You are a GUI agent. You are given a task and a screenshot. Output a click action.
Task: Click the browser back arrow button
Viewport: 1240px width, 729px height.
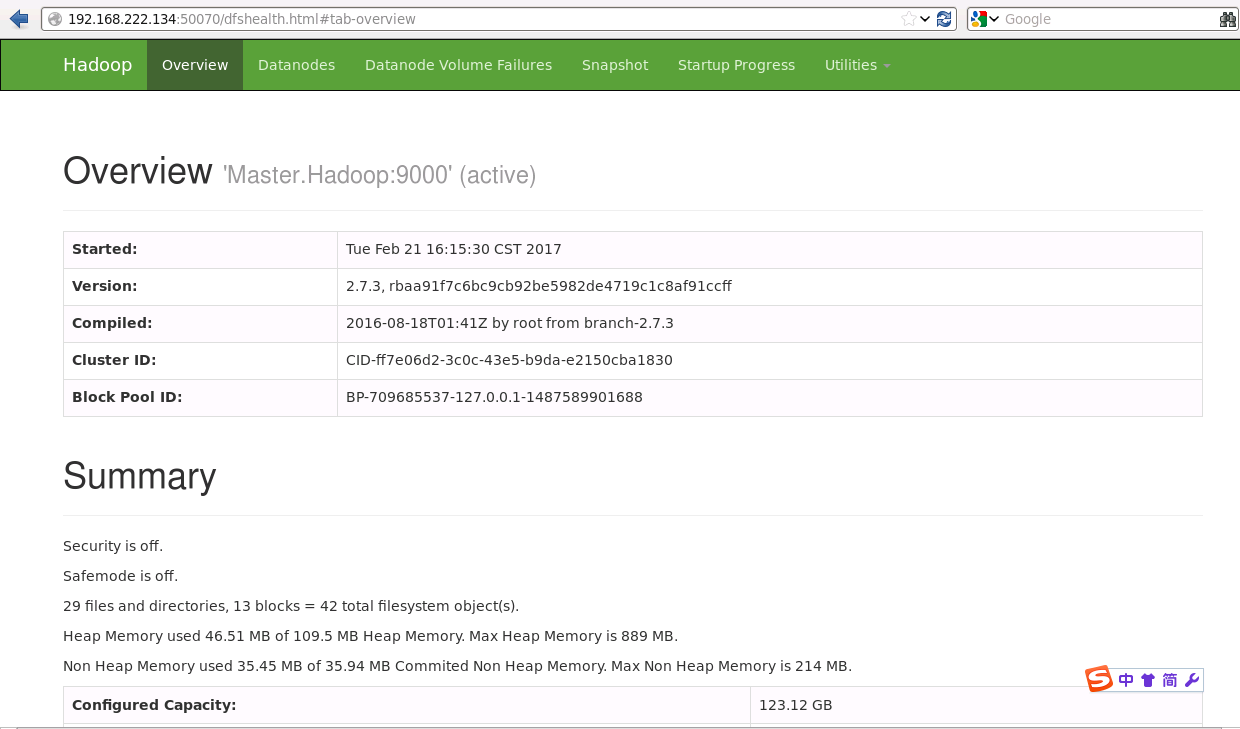19,19
